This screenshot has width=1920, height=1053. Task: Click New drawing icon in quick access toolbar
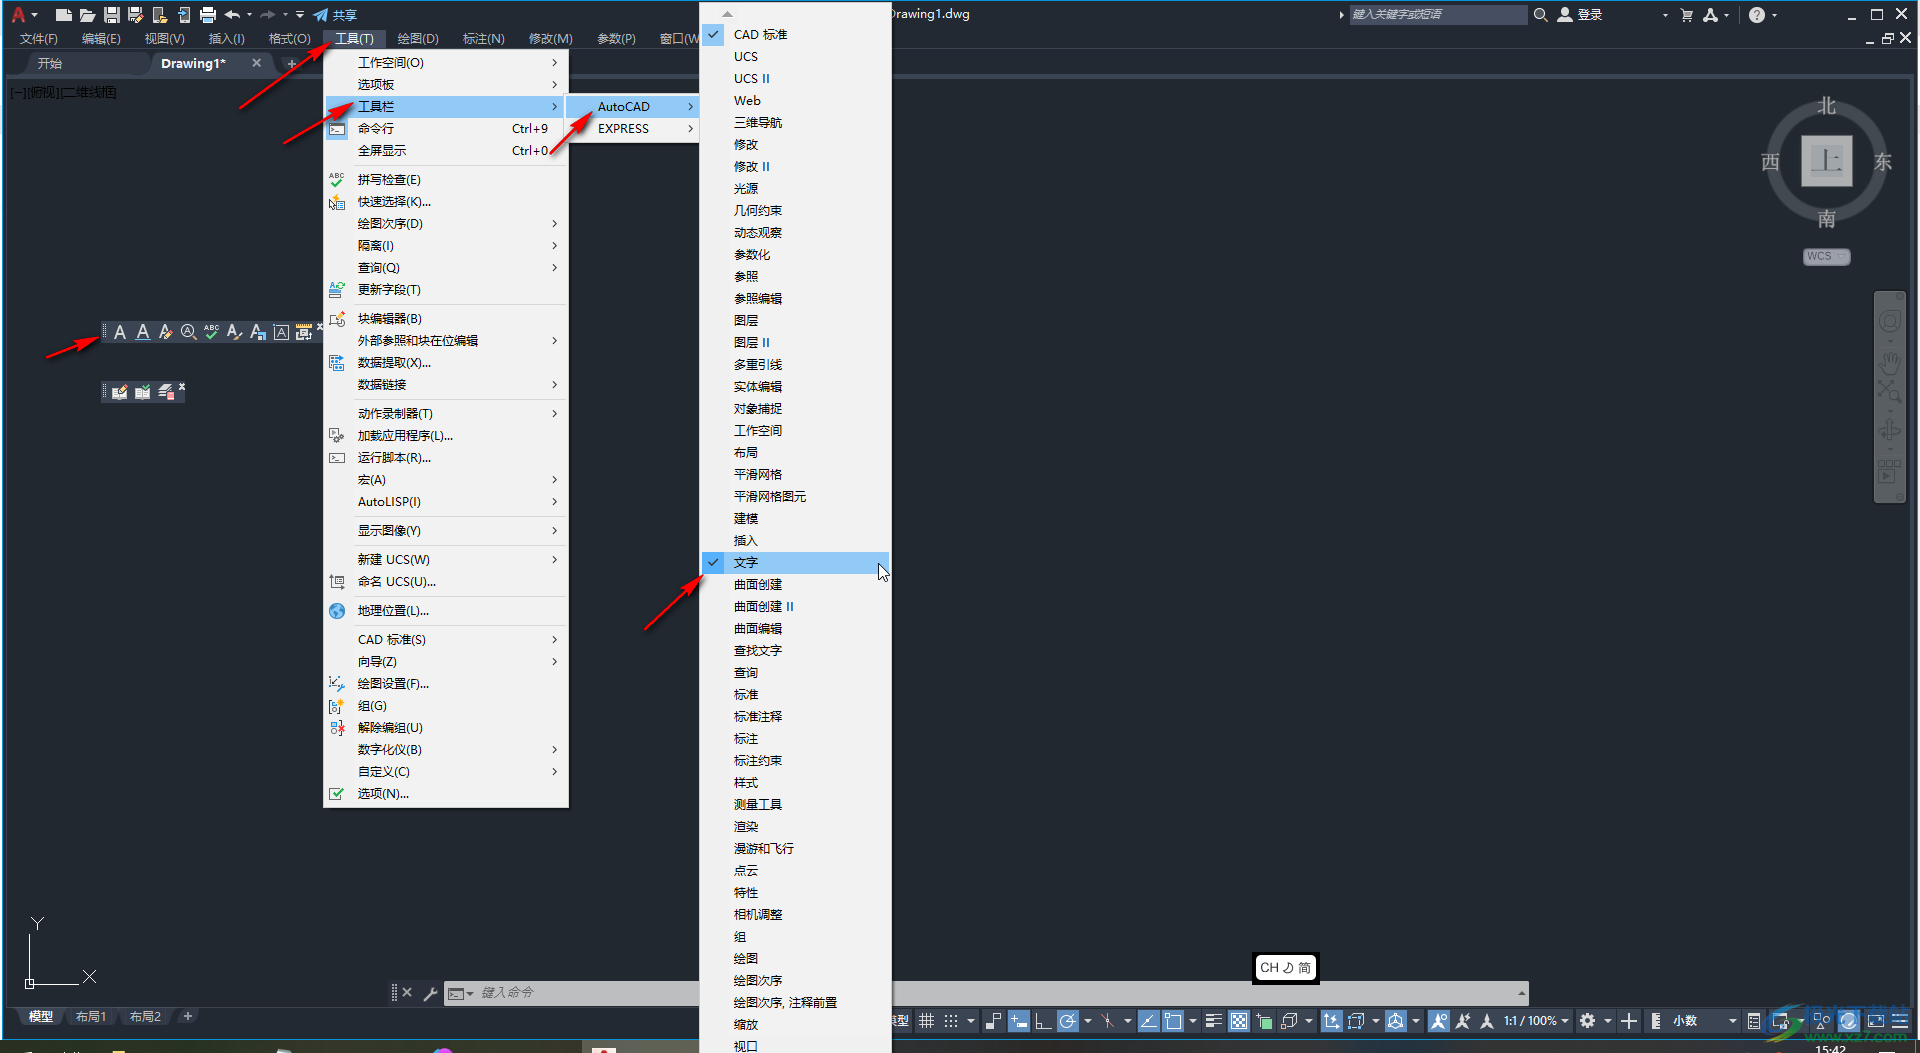pyautogui.click(x=63, y=15)
